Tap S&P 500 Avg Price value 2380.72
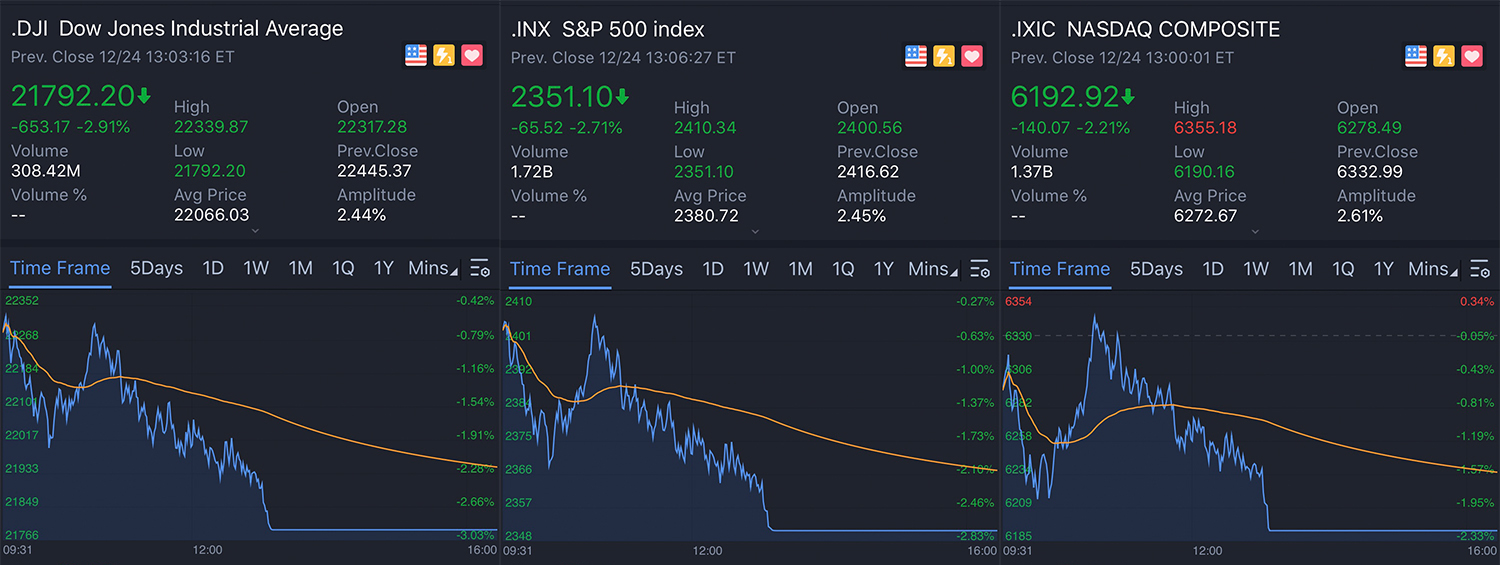 pos(705,215)
